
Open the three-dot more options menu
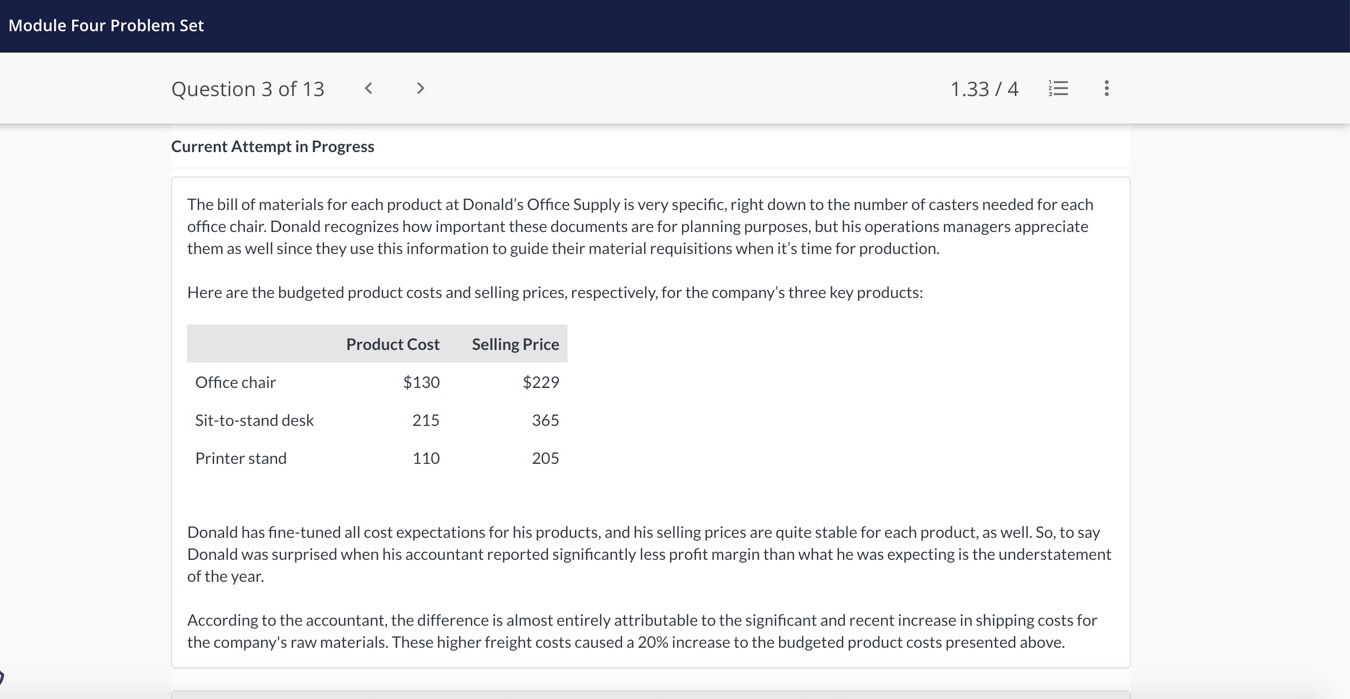point(1106,88)
